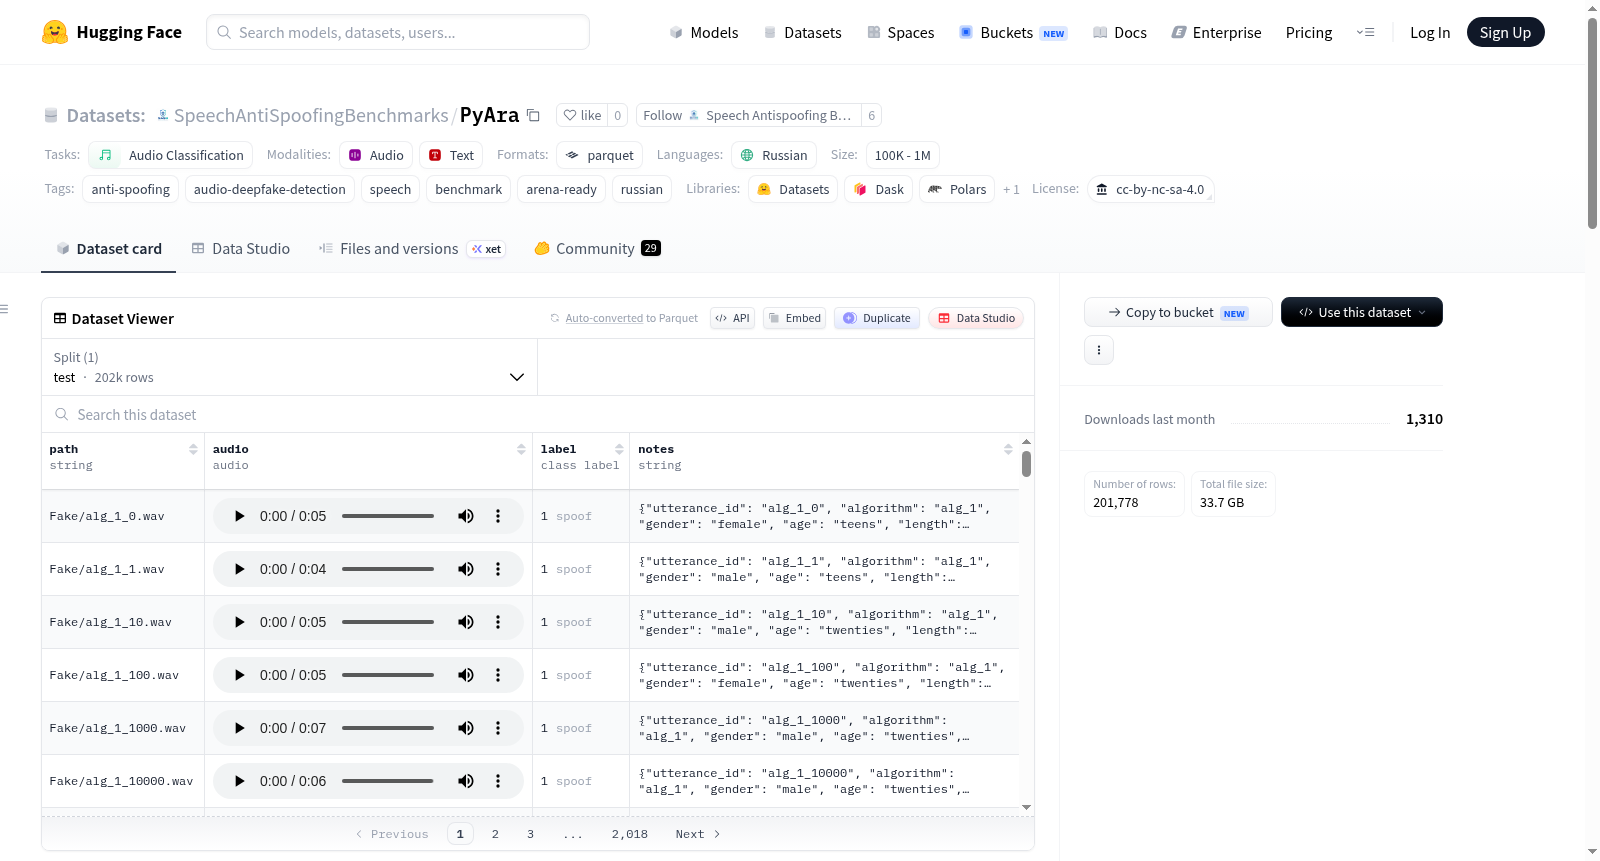The height and width of the screenshot is (861, 1600).
Task: Mute the Fake/alg_1_10000.wav audio player
Action: [x=466, y=781]
